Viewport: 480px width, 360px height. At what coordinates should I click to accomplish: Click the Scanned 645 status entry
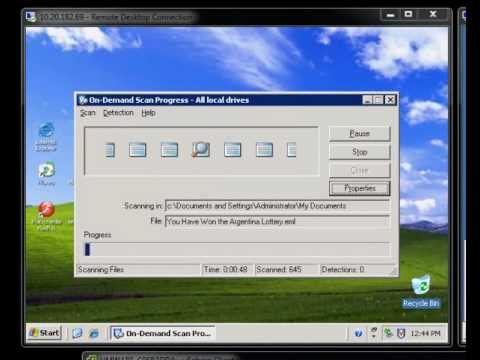[x=279, y=269]
